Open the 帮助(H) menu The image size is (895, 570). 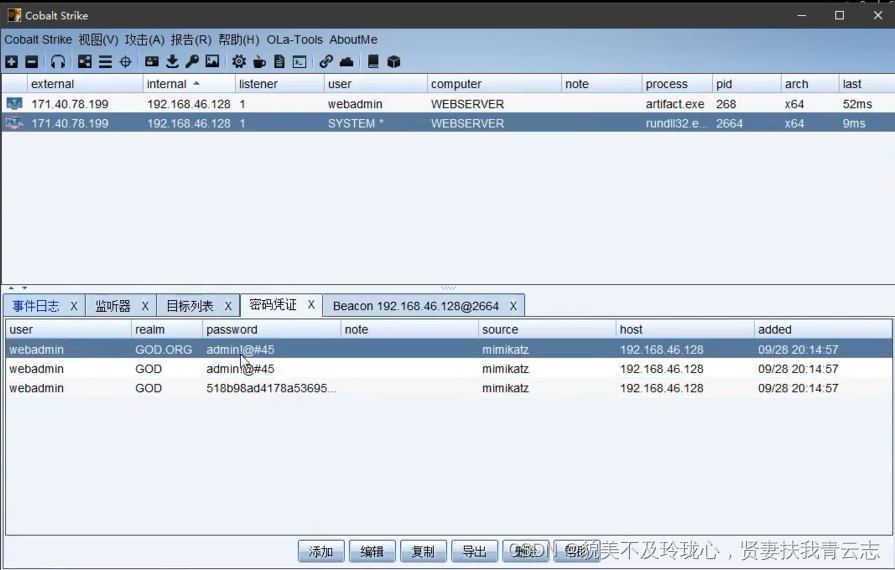pos(239,39)
